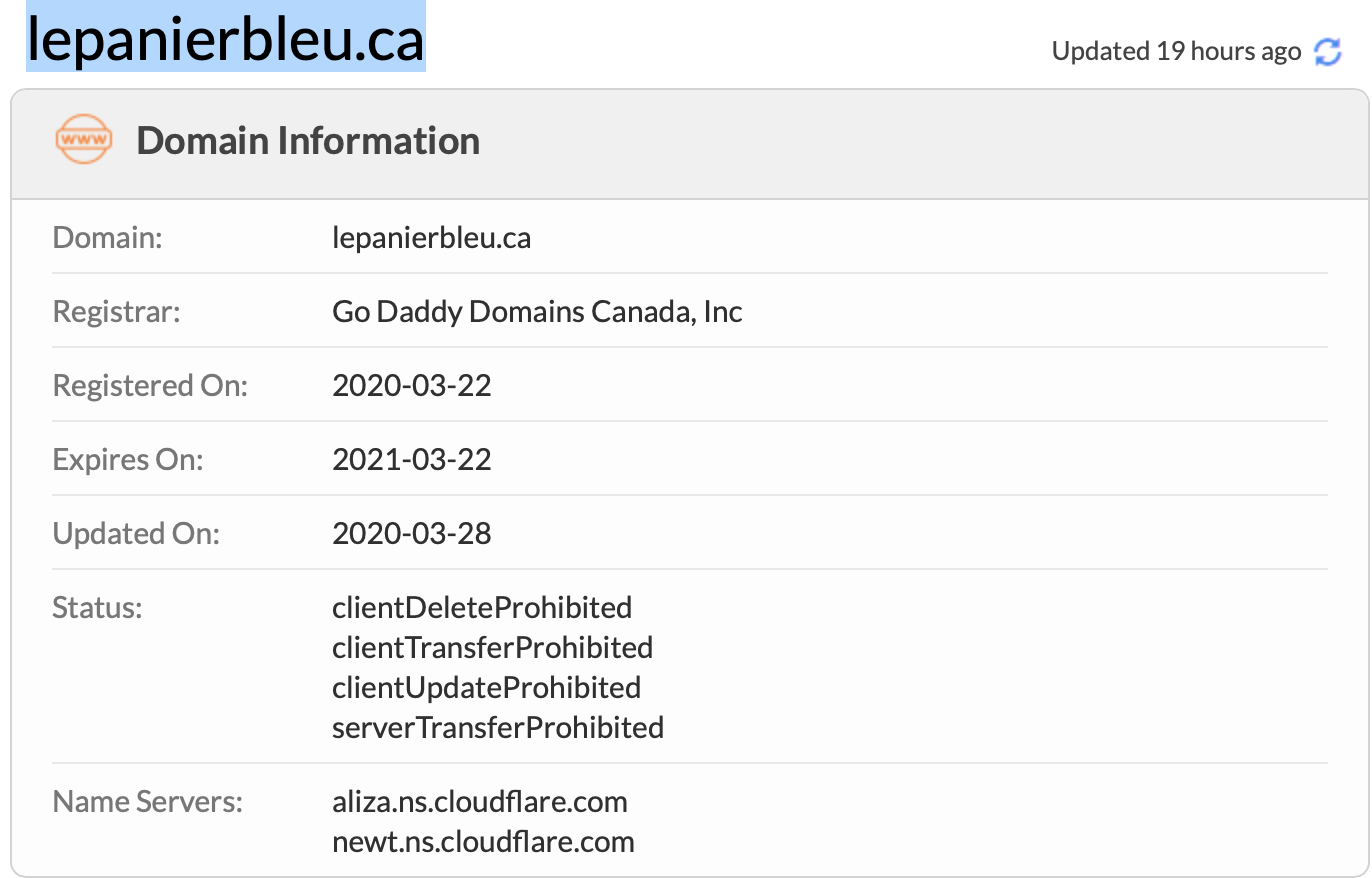Screen dimensions: 1372x878
Task: Click Go Daddy Domains Canada, Inc registrar
Action: [x=537, y=312]
